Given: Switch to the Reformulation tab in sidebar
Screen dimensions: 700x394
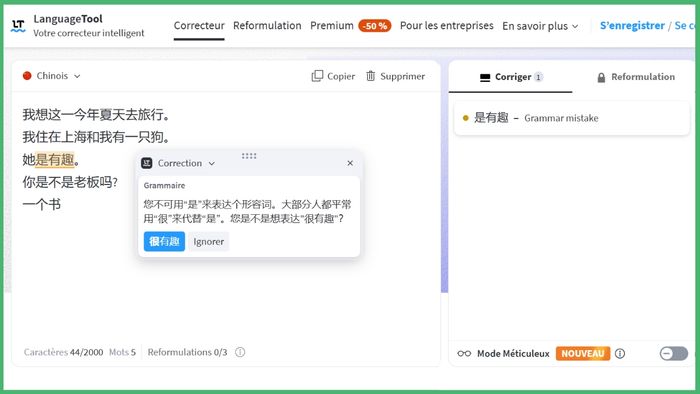Looking at the screenshot, I should tap(635, 77).
